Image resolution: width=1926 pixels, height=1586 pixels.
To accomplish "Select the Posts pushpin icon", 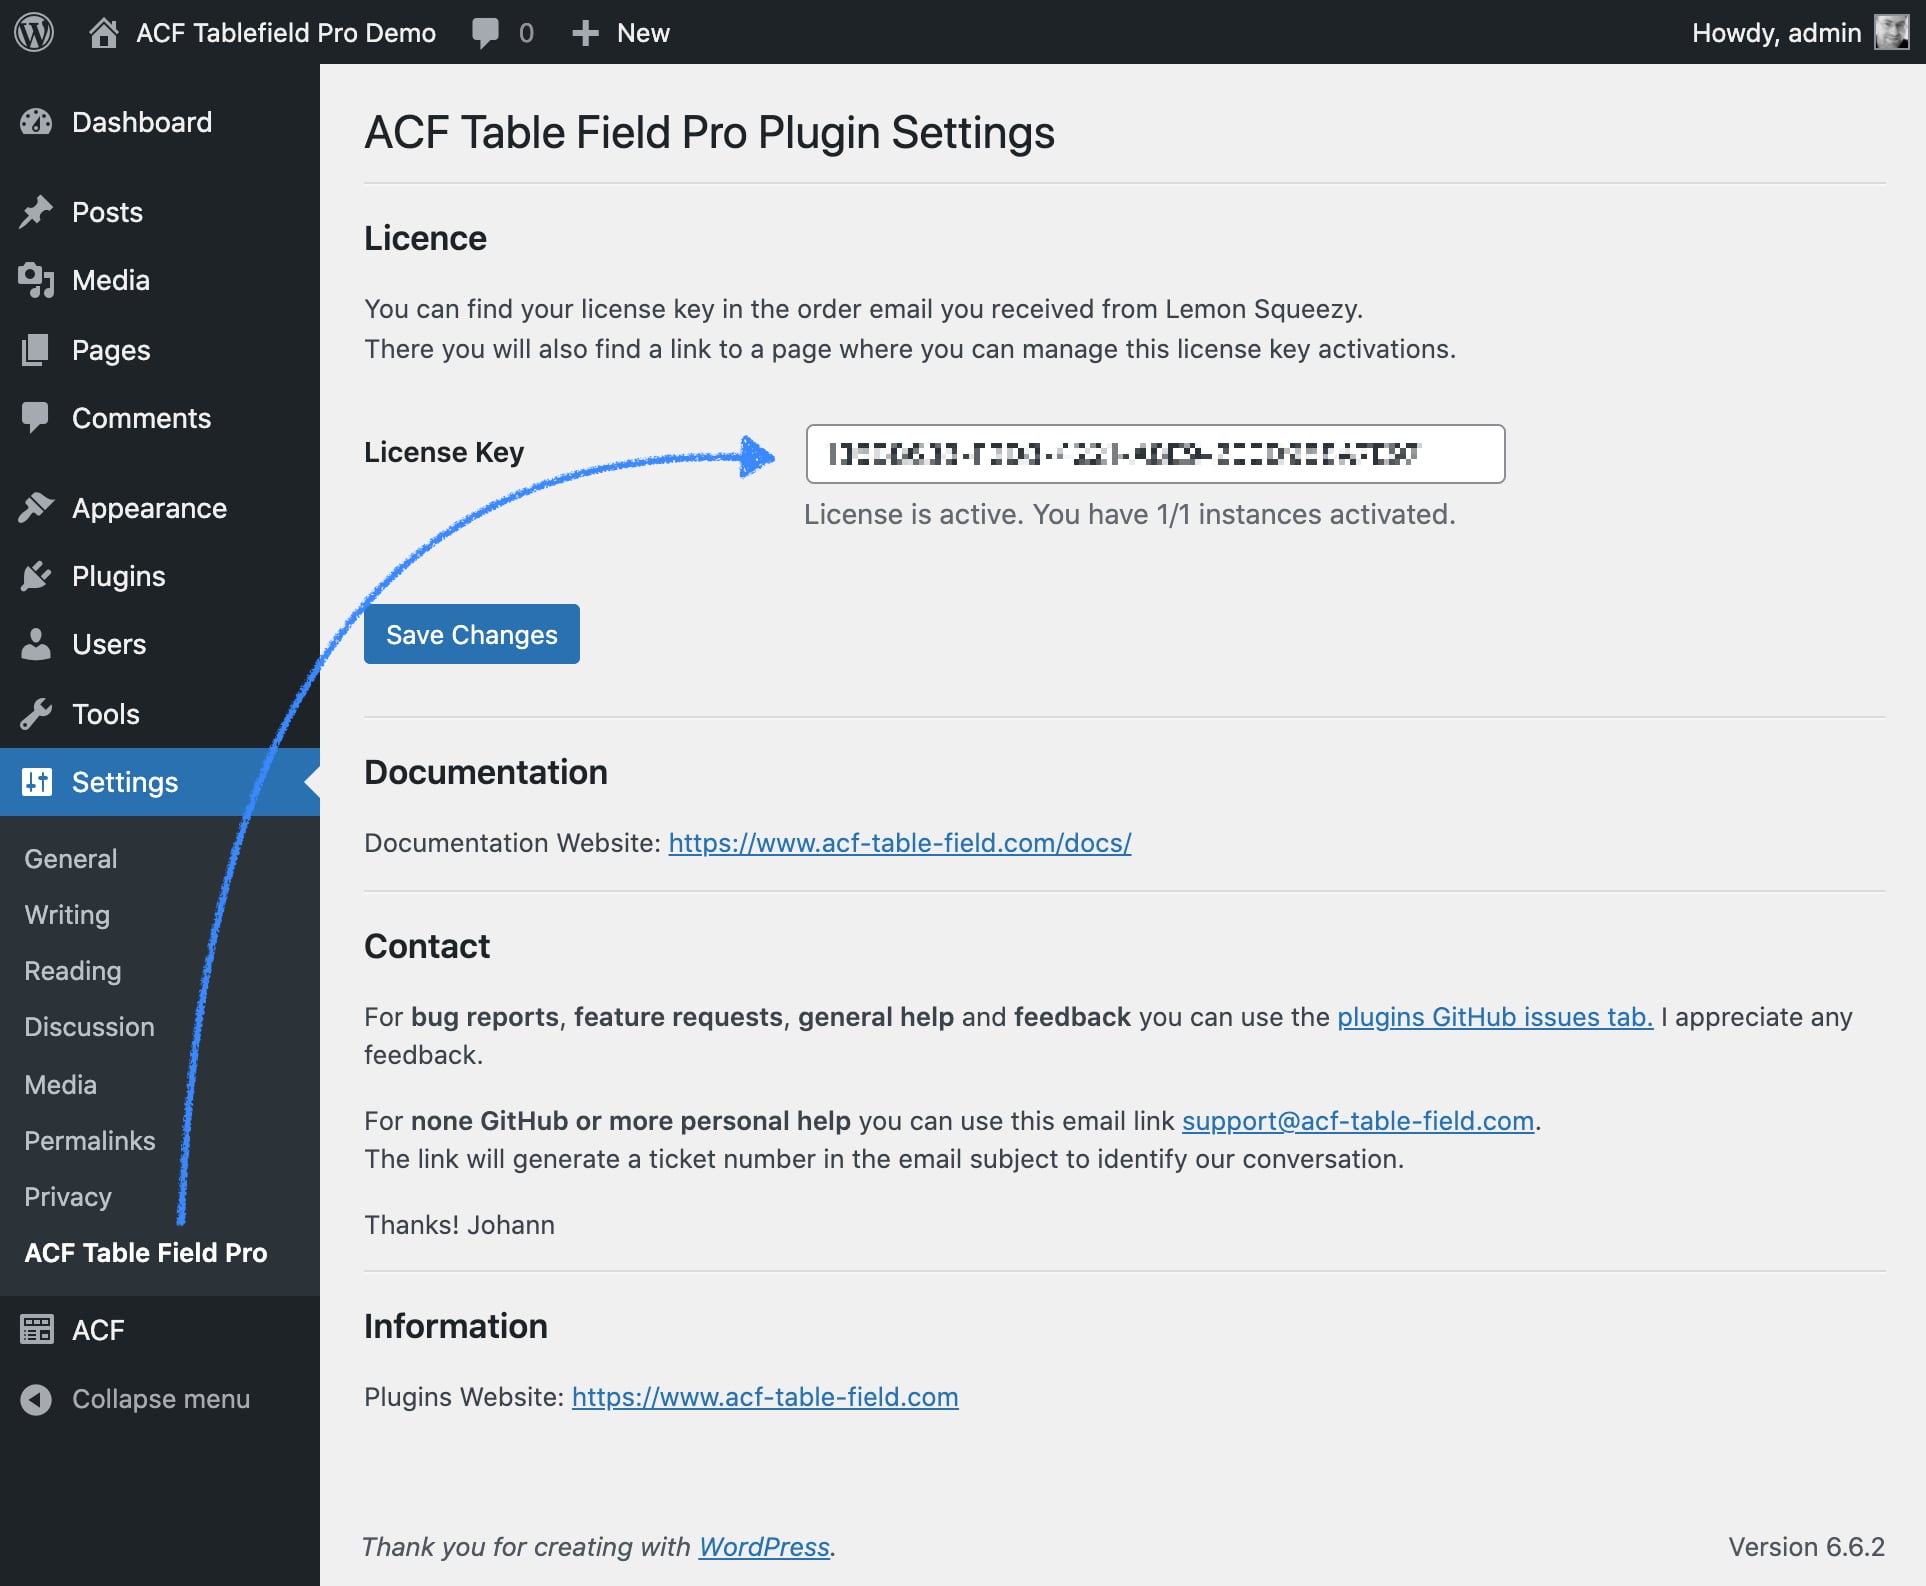I will tap(36, 212).
